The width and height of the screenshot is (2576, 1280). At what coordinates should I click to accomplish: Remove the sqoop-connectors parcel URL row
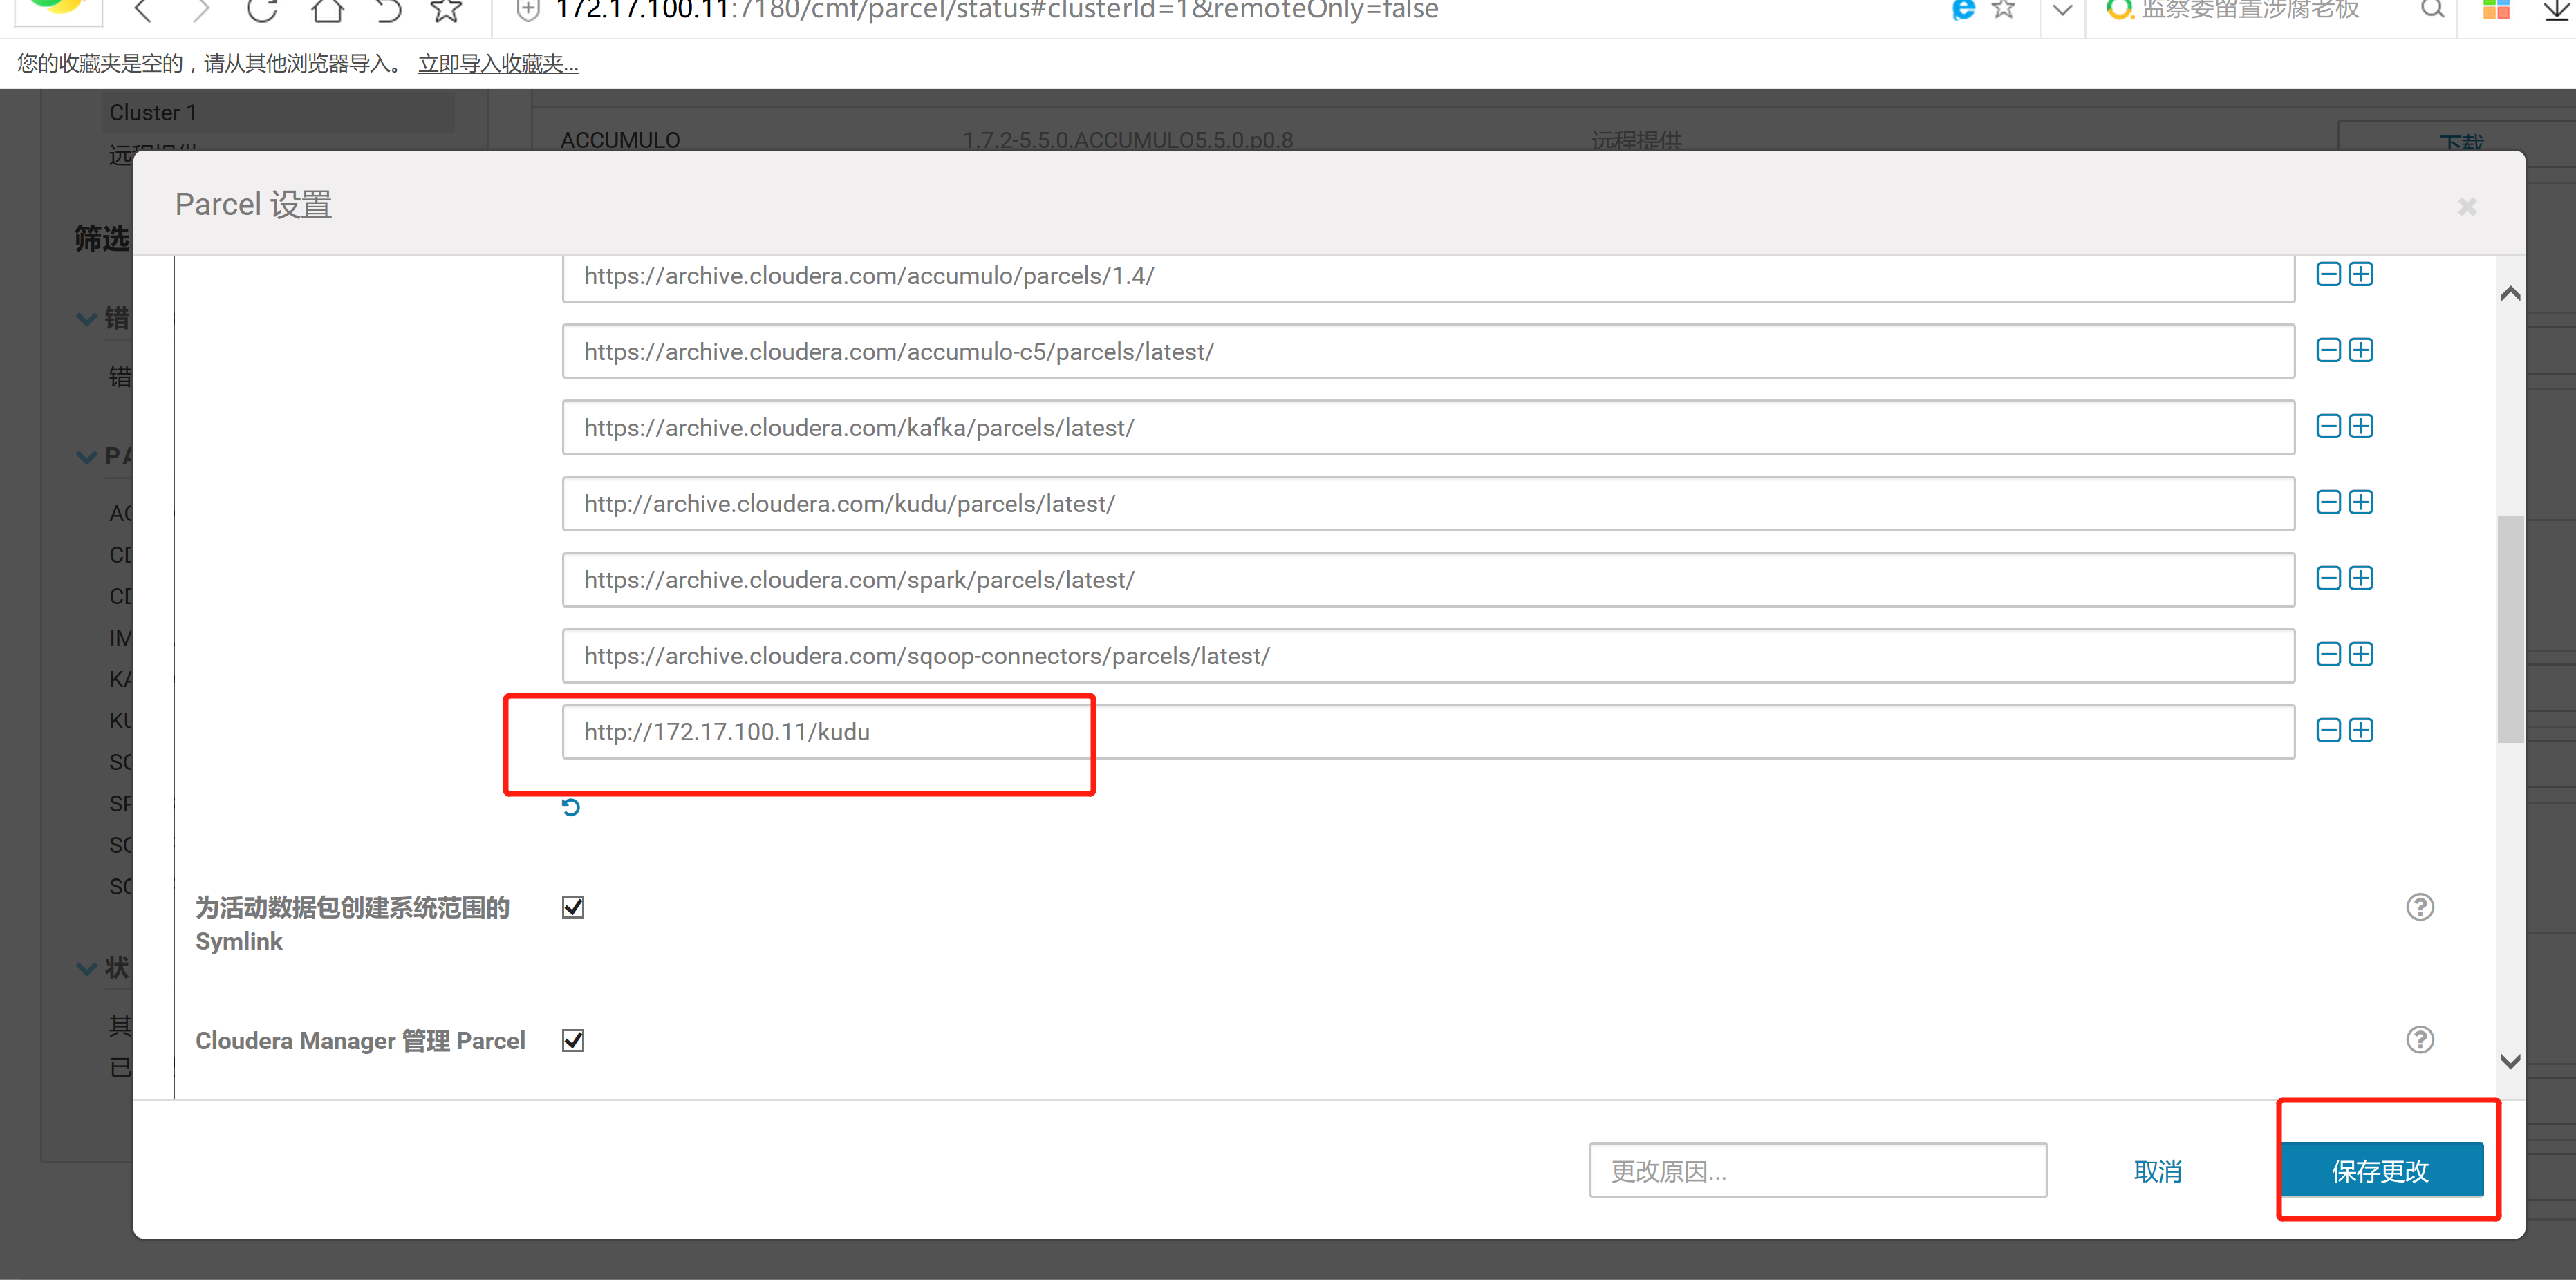tap(2328, 654)
